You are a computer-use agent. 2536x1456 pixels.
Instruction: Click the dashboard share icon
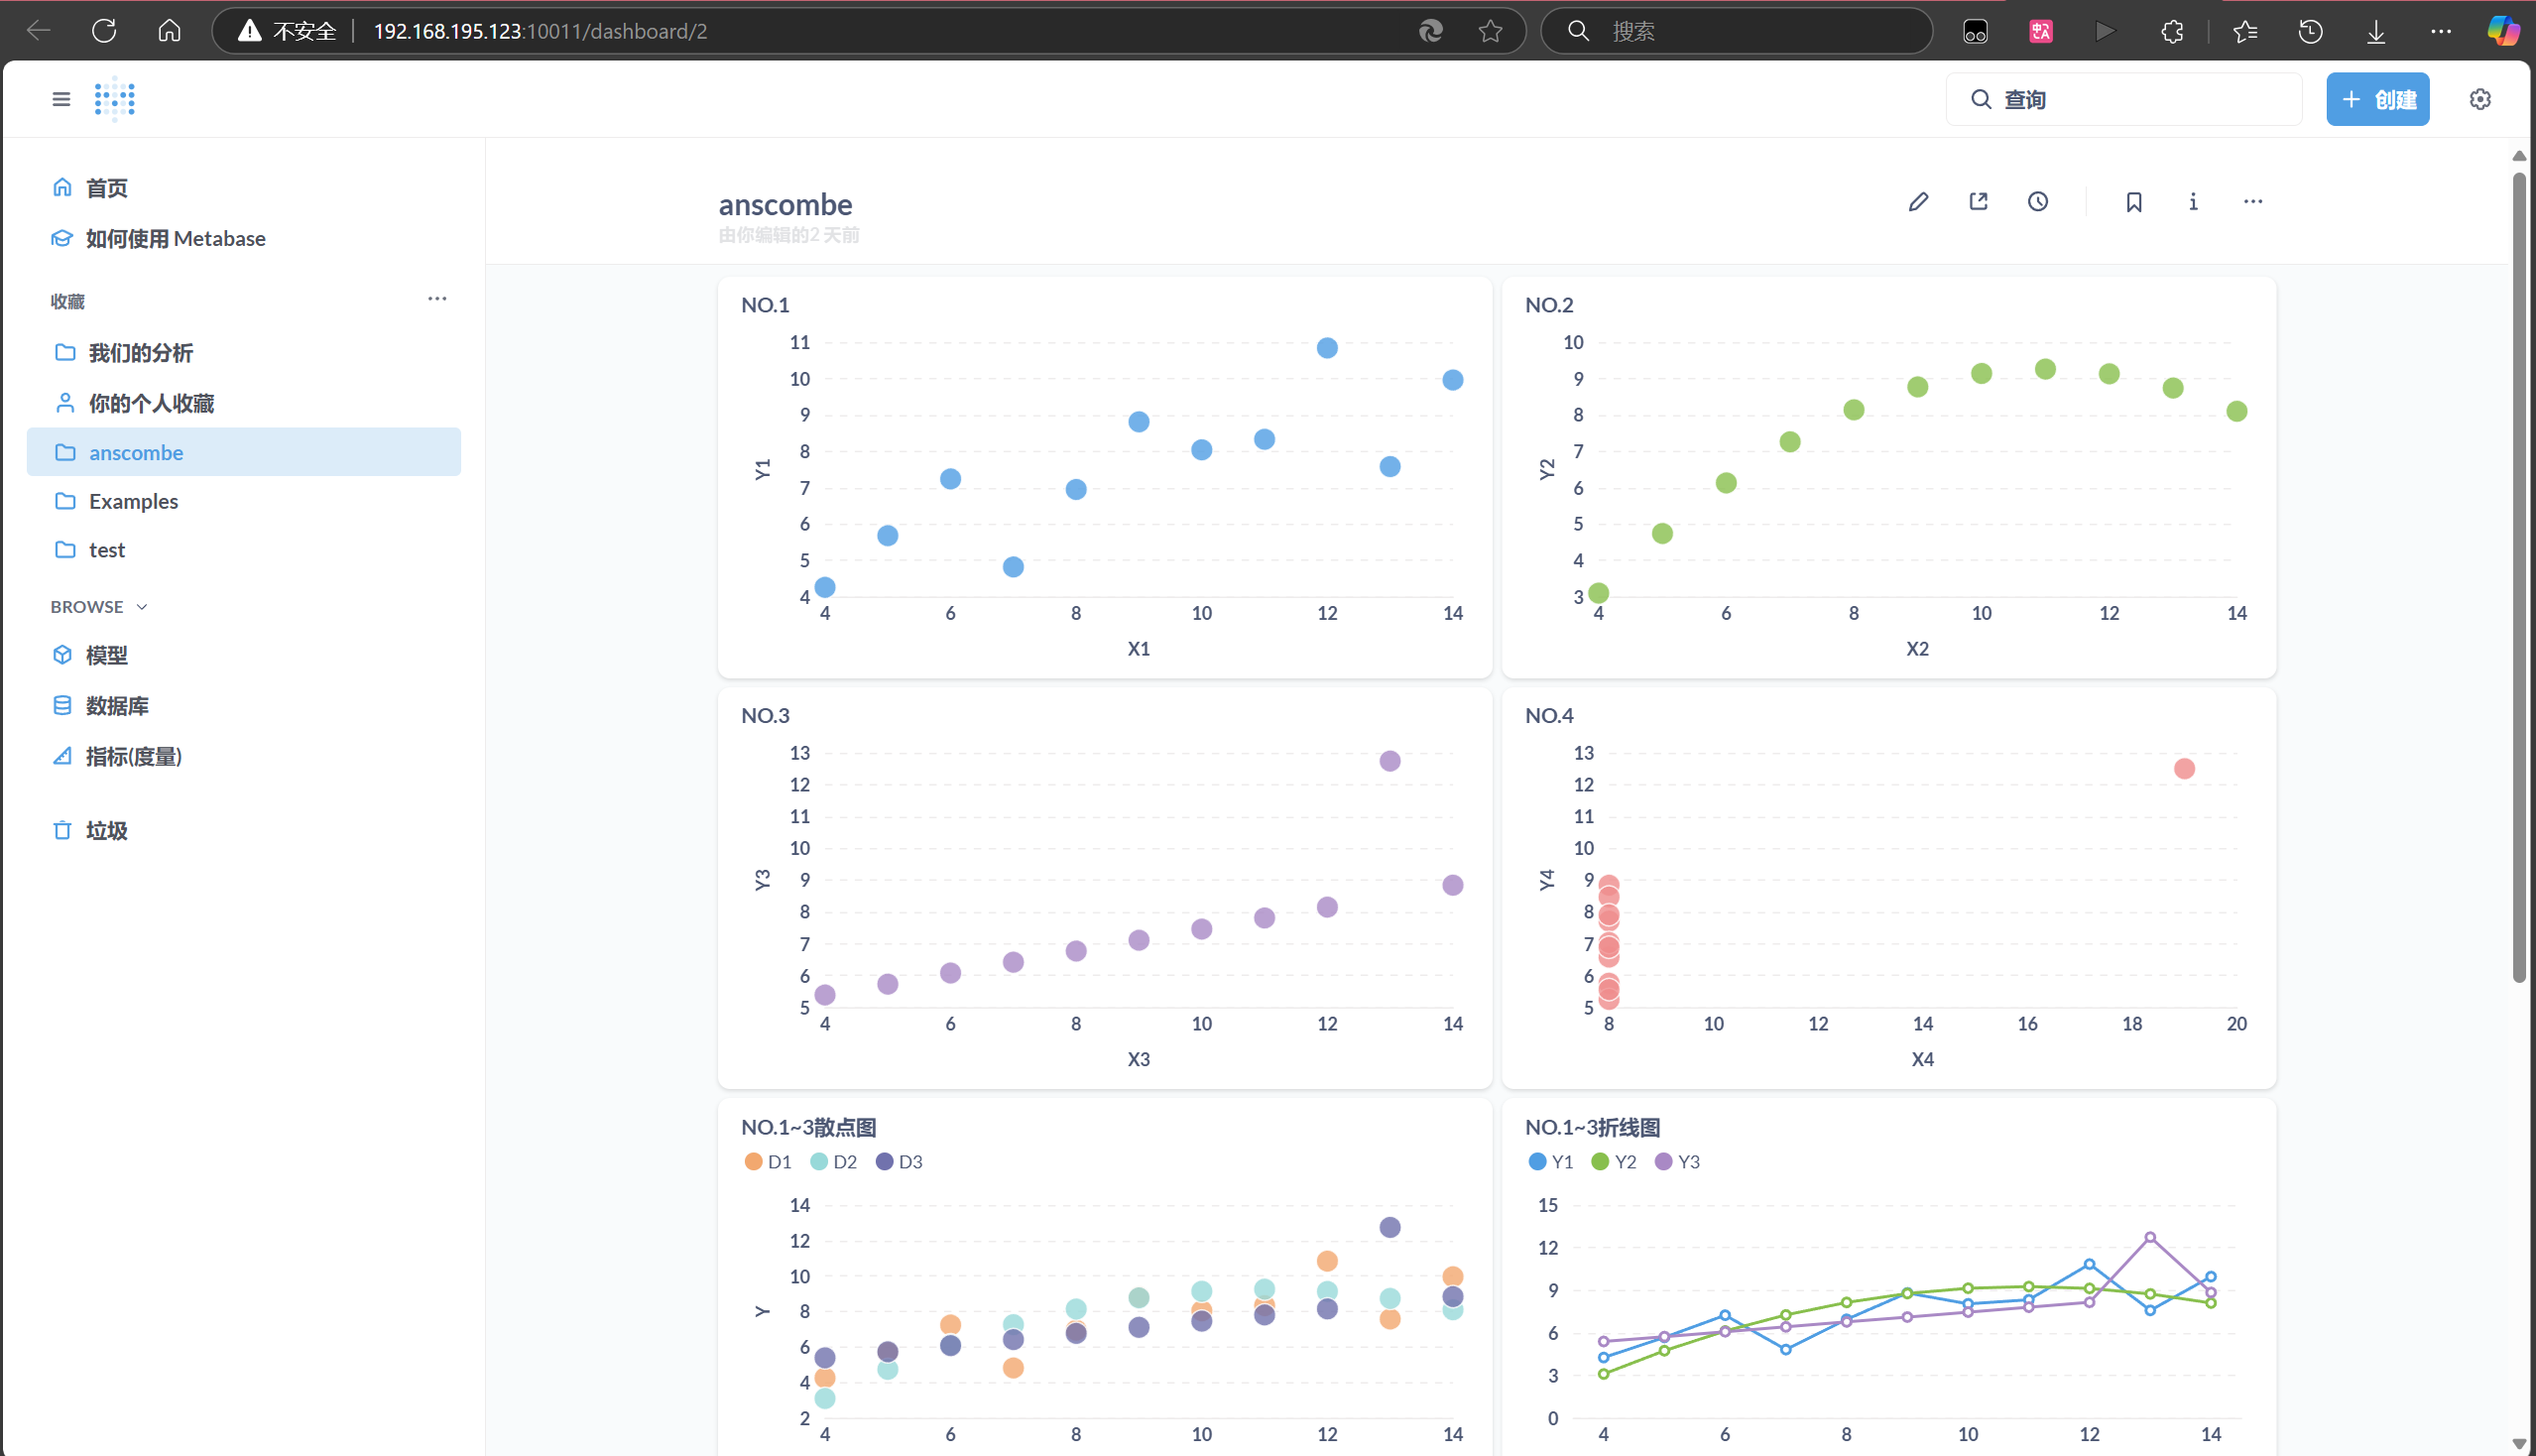pyautogui.click(x=1978, y=202)
